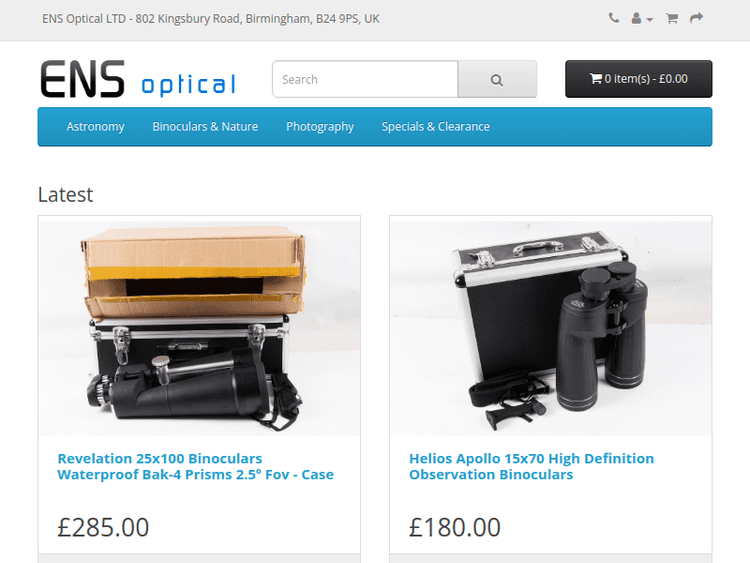This screenshot has height=563, width=750.
Task: Click the user account person icon
Action: point(636,18)
